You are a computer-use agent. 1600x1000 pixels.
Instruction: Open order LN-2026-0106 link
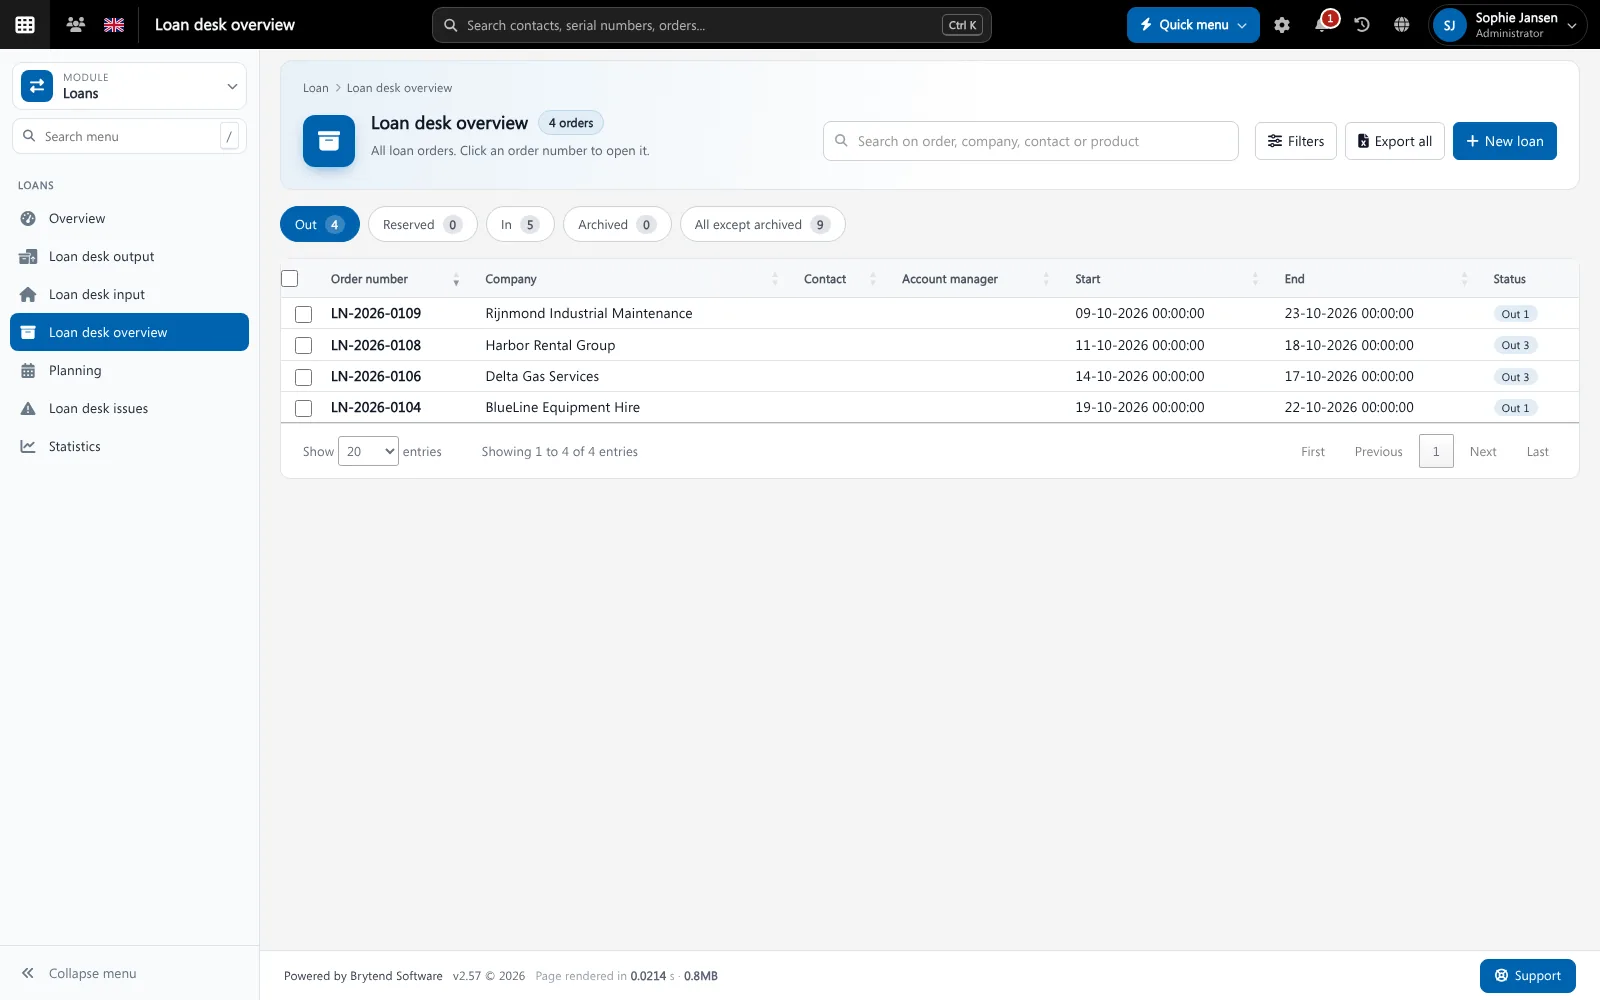pyautogui.click(x=376, y=377)
